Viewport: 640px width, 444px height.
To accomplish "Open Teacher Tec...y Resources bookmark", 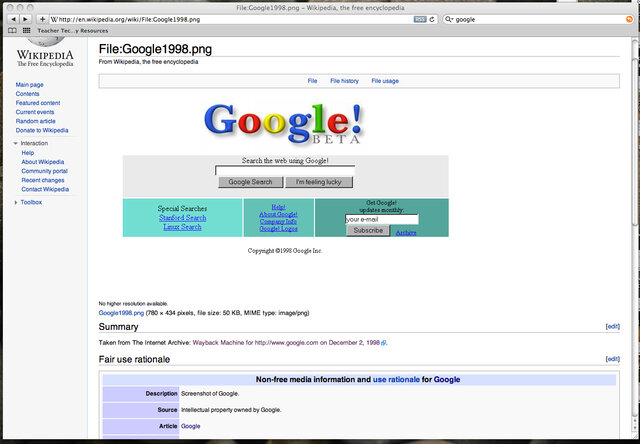I will coord(73,31).
